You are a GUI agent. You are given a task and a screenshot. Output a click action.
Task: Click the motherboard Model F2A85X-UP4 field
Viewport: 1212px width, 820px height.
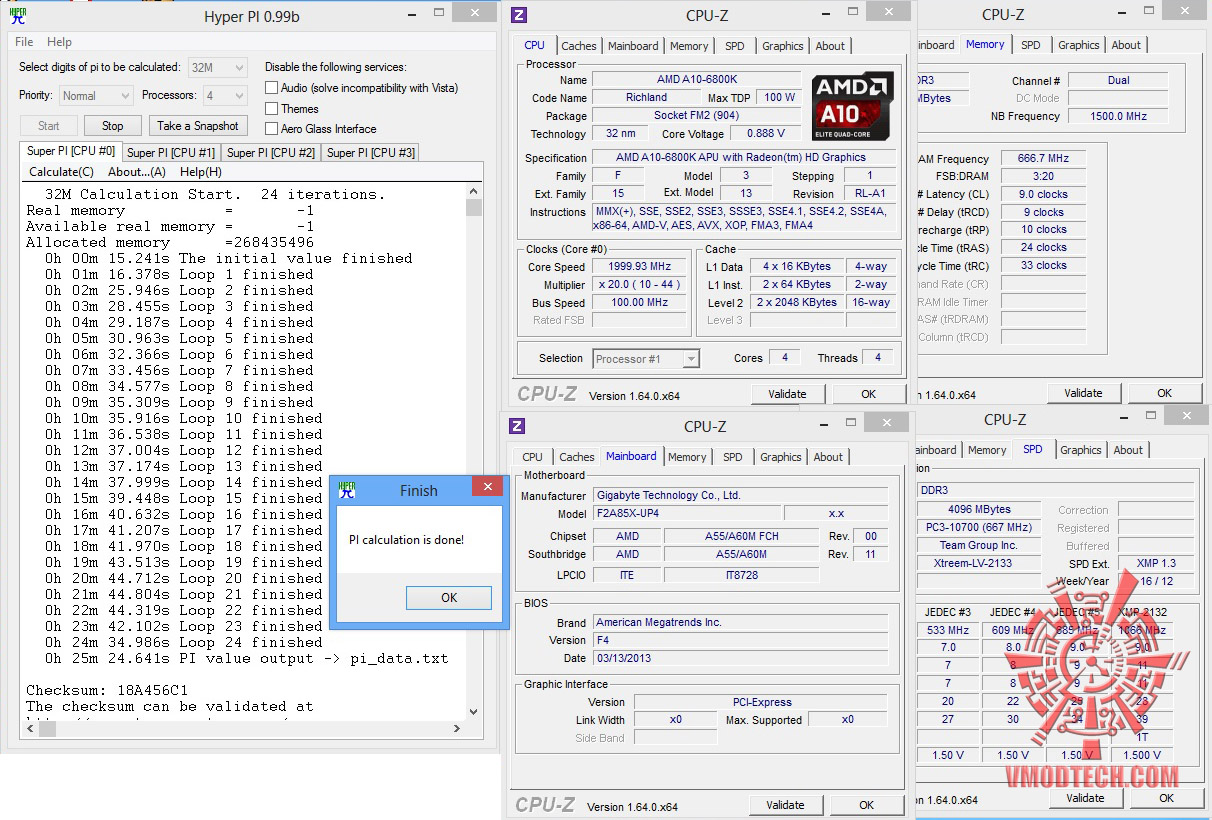coord(688,513)
